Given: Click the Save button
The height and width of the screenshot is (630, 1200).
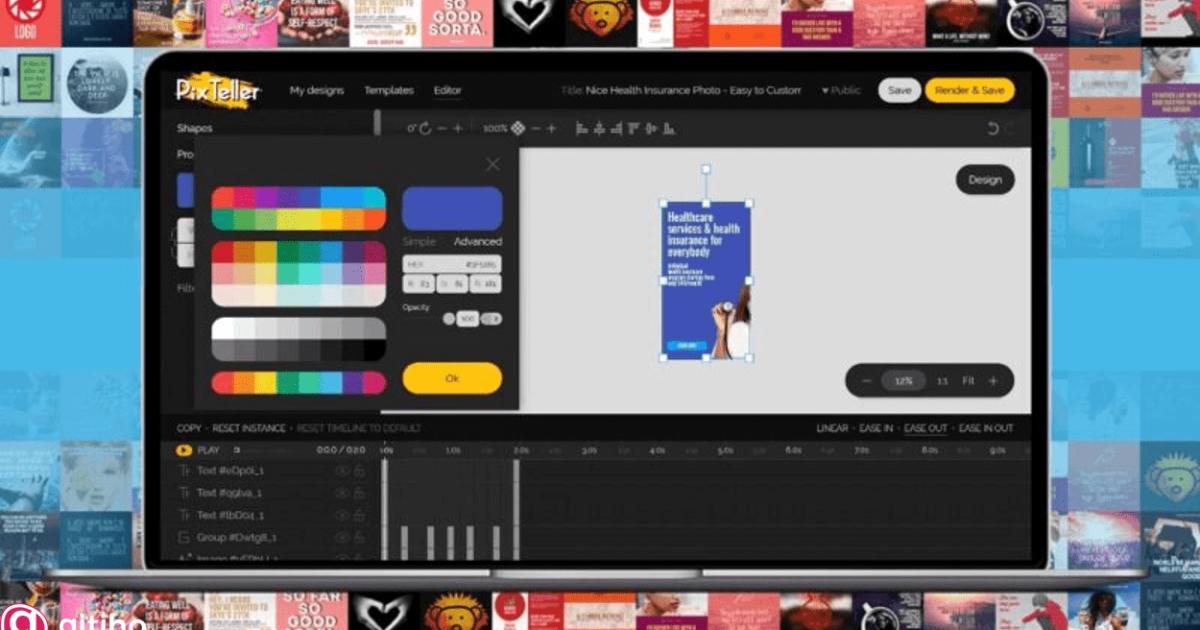Looking at the screenshot, I should (899, 91).
